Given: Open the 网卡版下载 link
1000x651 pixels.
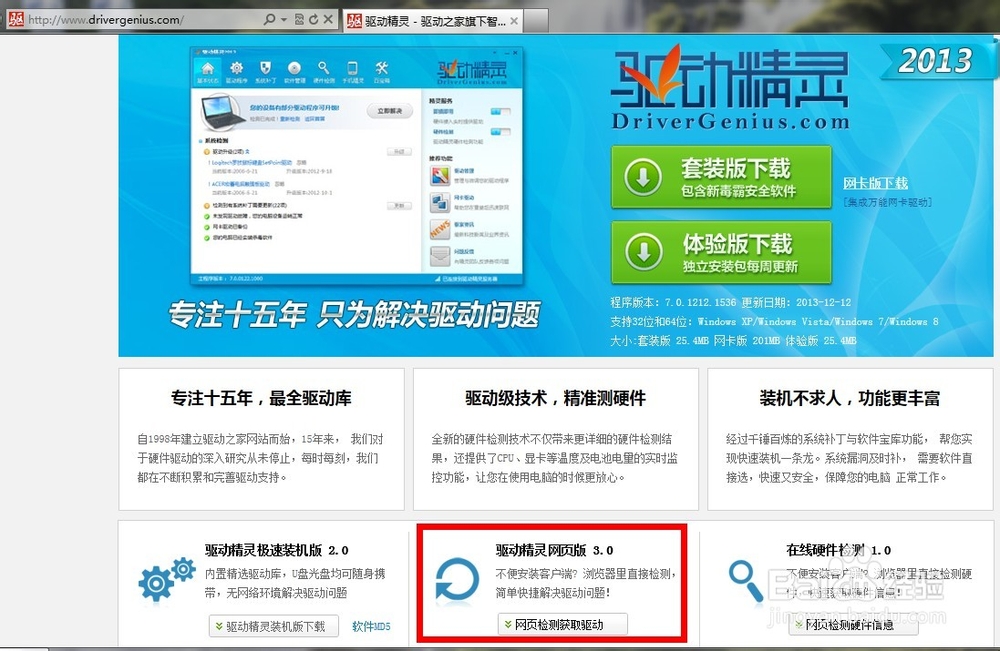Looking at the screenshot, I should pyautogui.click(x=875, y=184).
